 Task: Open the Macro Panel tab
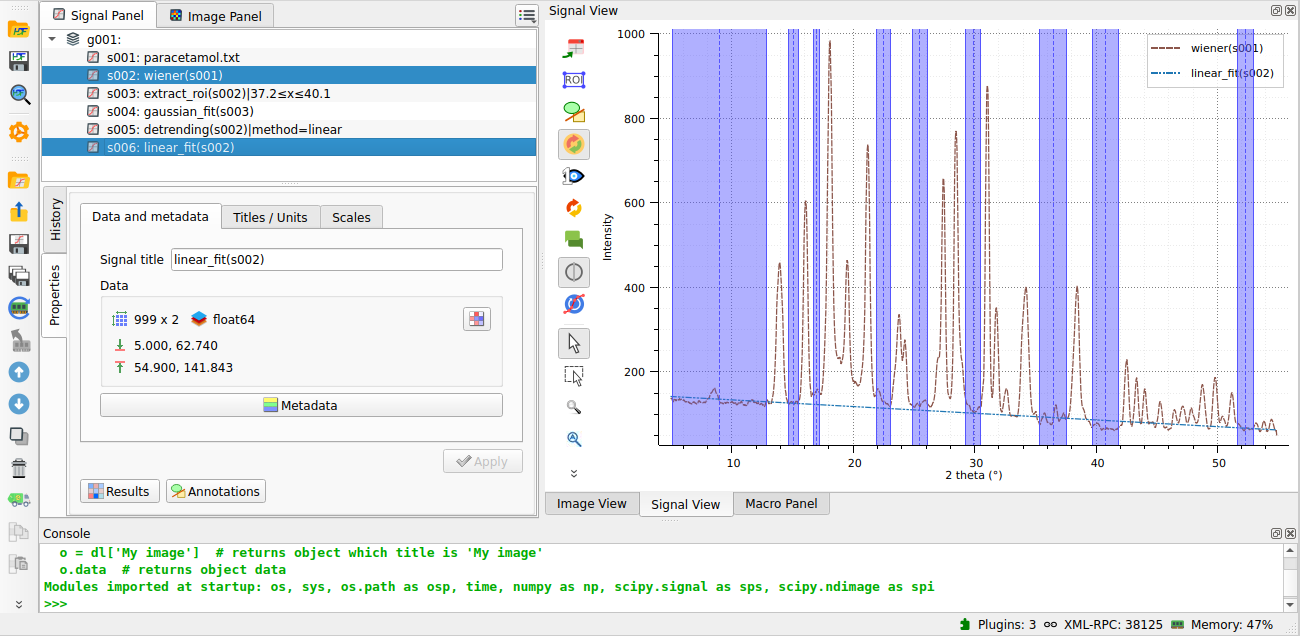(781, 504)
